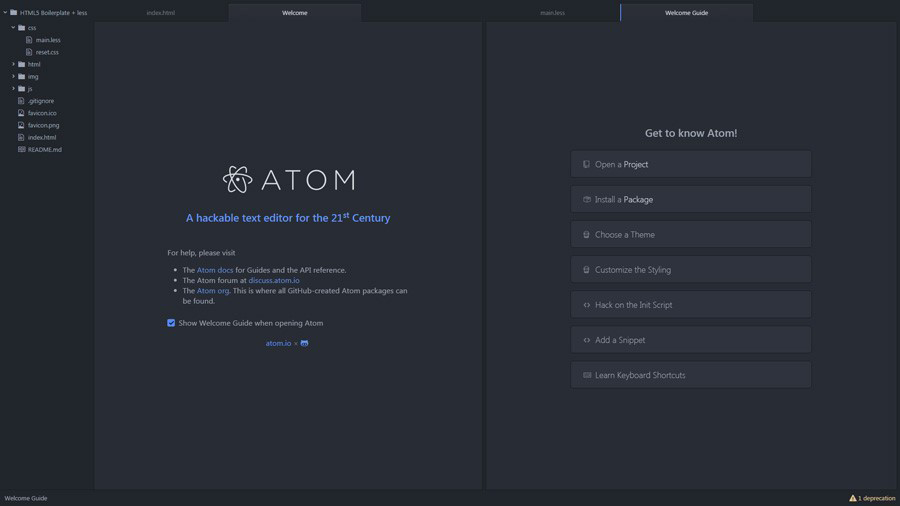Viewport: 900px width, 506px height.
Task: Click the code icon beside Hack on the Init Script
Action: coord(587,305)
